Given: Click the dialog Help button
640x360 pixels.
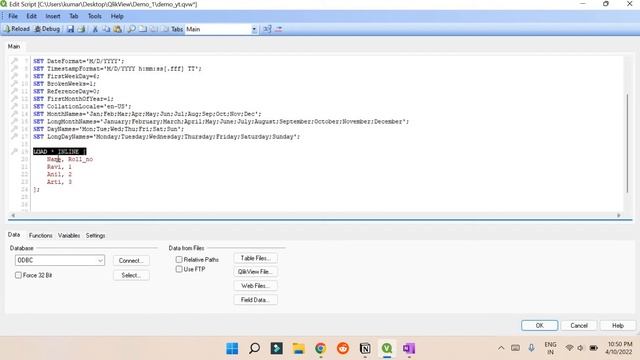Looking at the screenshot, I should (618, 325).
